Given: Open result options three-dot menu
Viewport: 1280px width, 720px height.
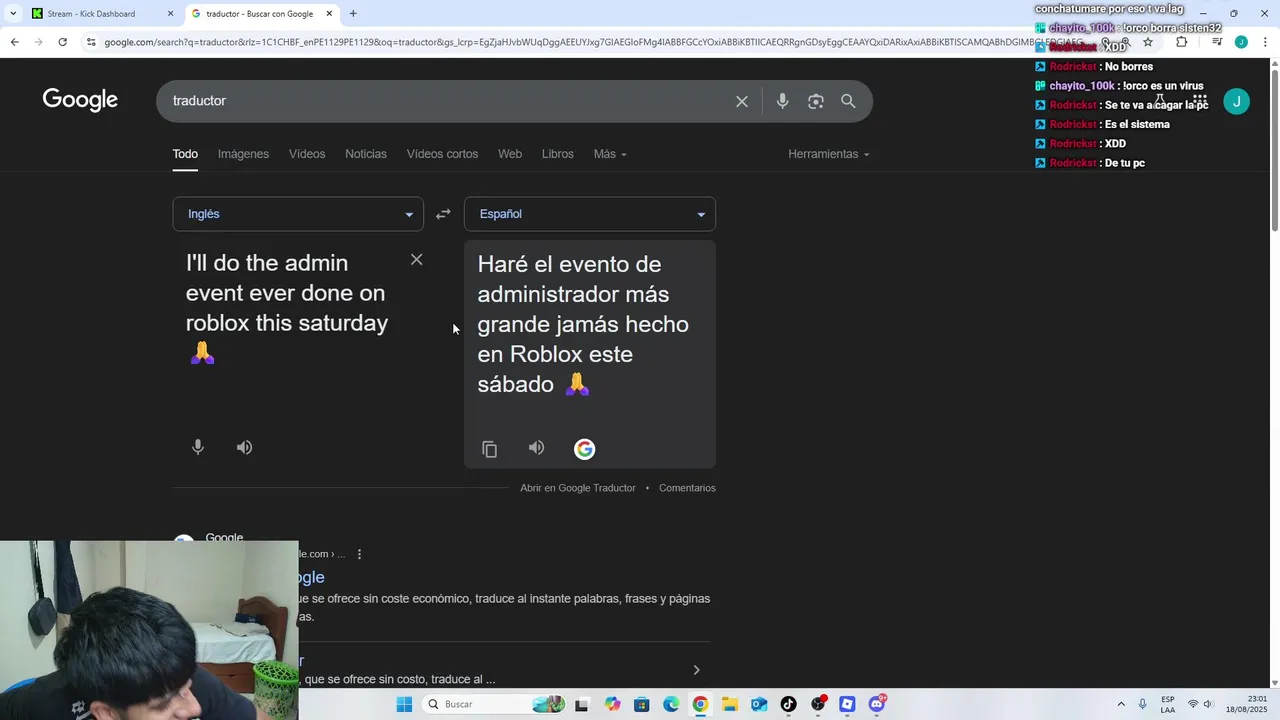Looking at the screenshot, I should (359, 554).
